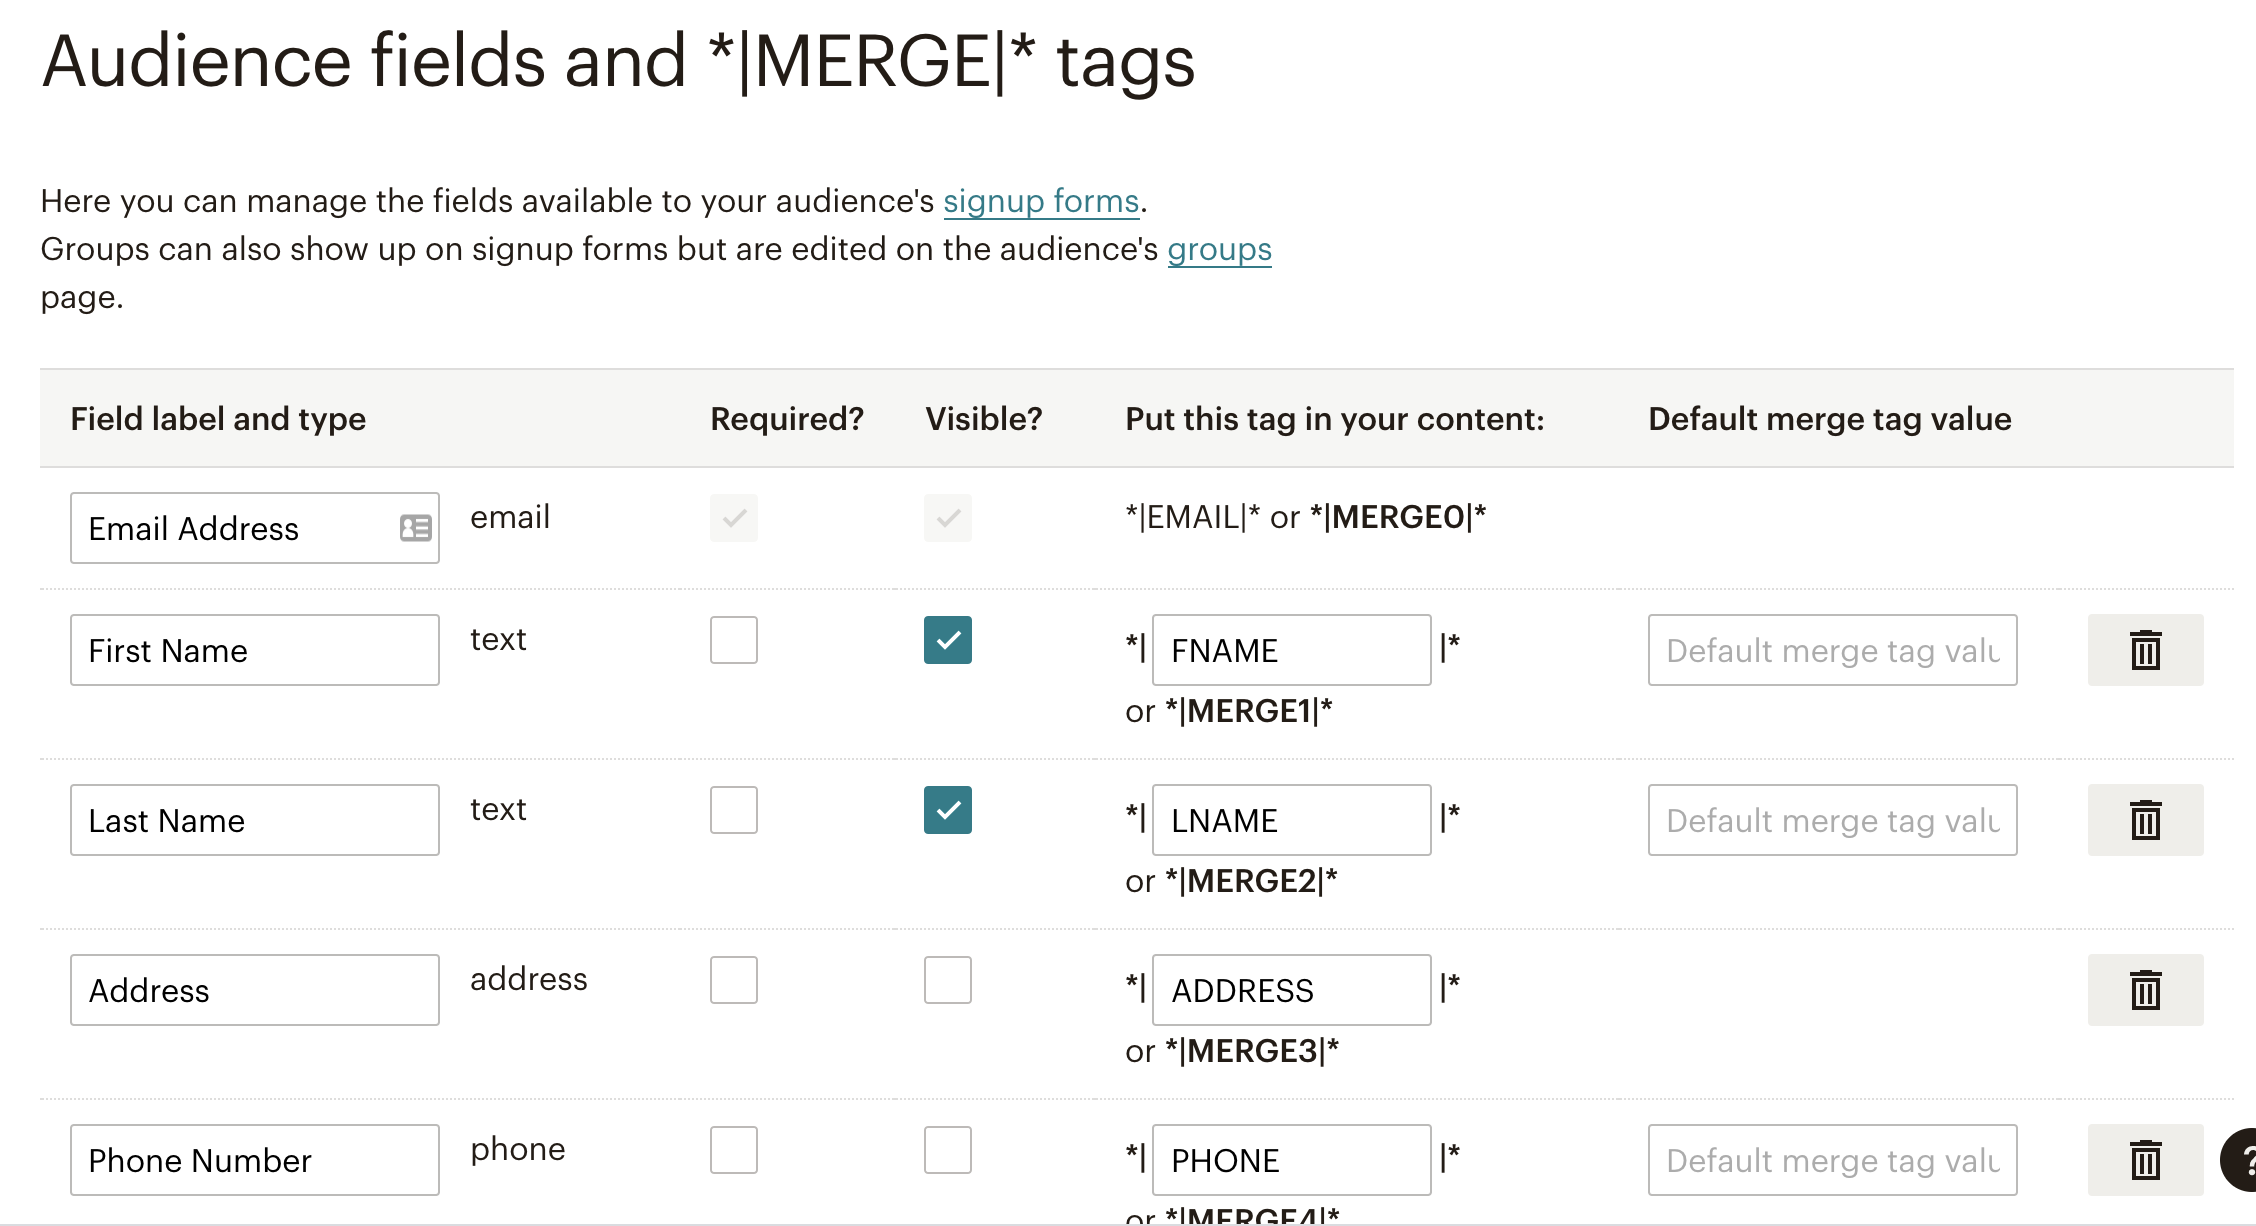Show Phone Number field as visible
This screenshot has height=1226, width=2256.
click(948, 1150)
